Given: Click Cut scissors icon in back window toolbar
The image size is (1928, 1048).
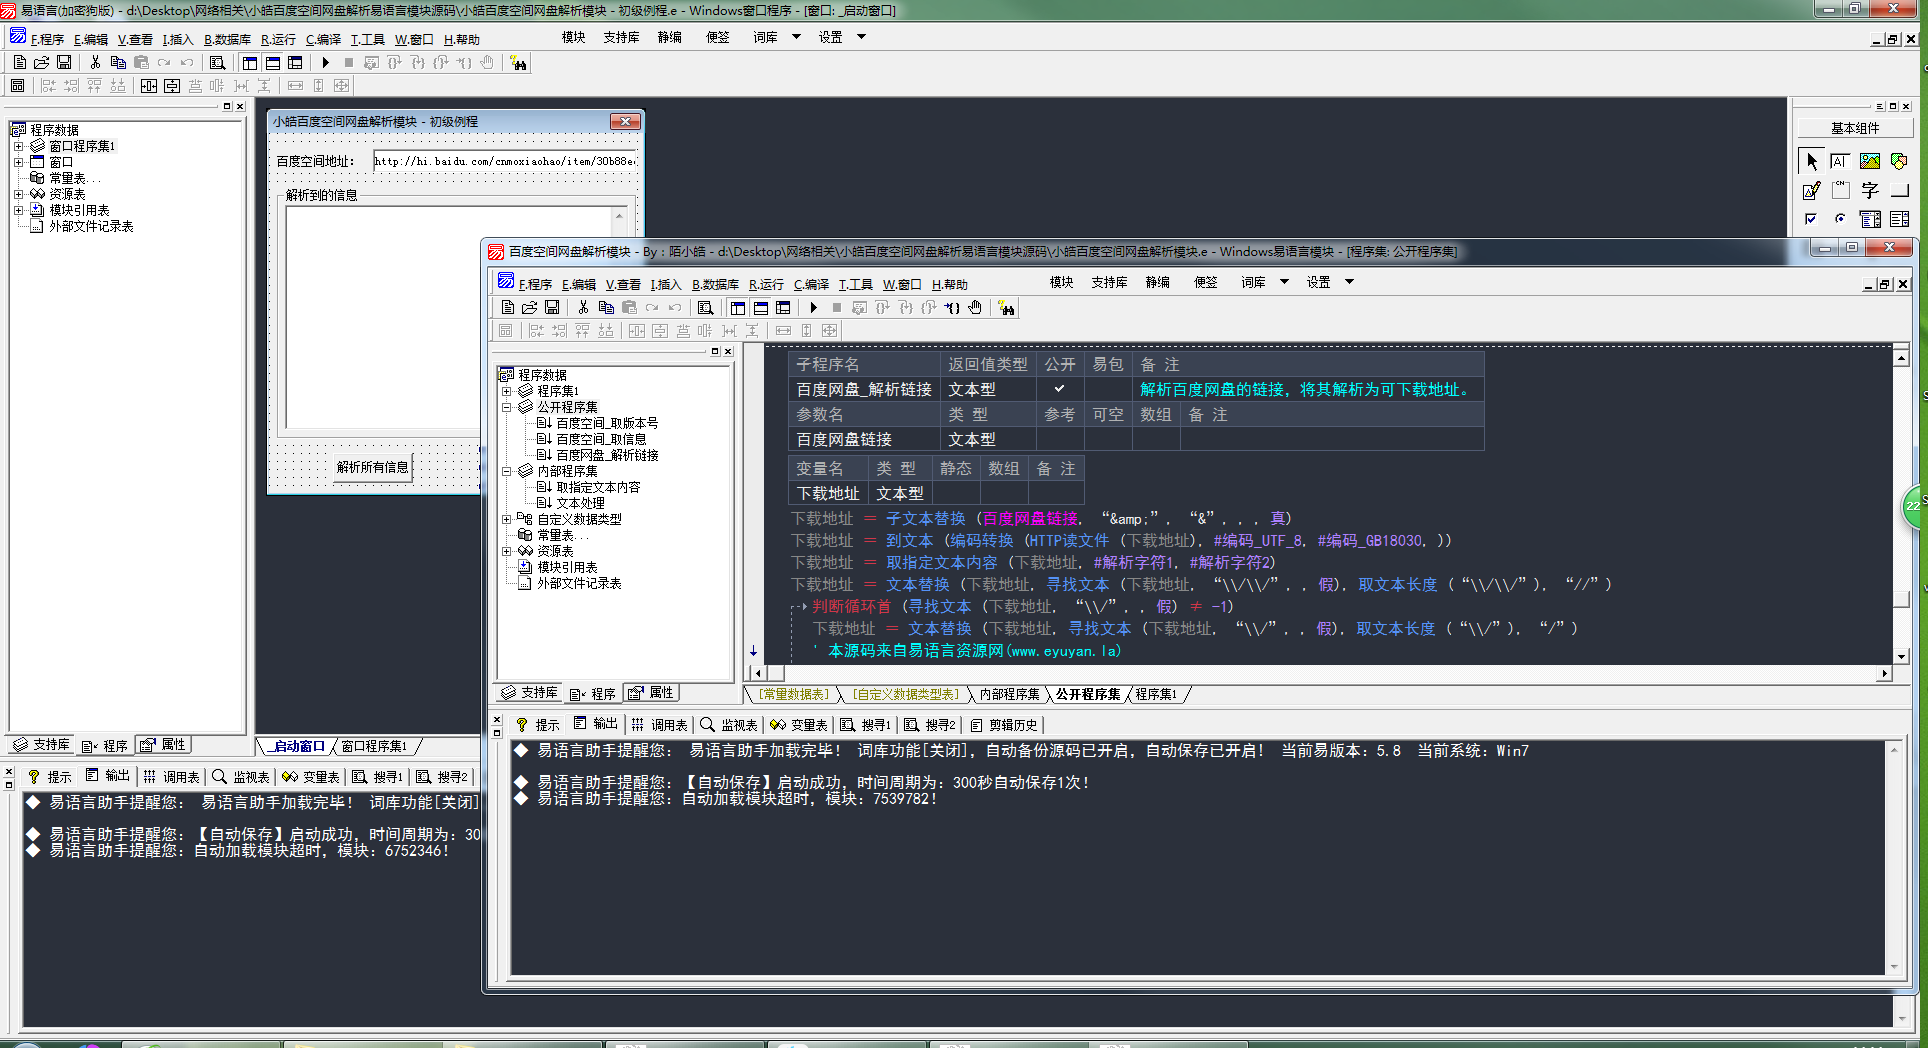Looking at the screenshot, I should (95, 62).
